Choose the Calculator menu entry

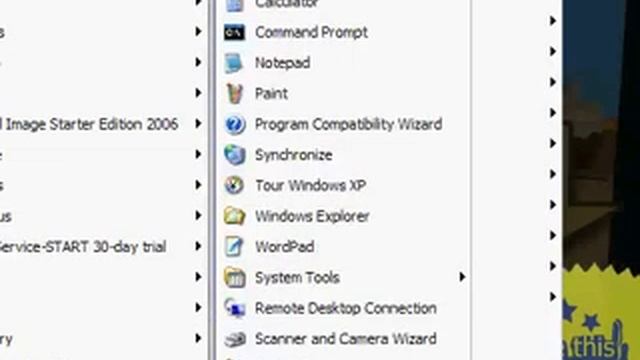(x=343, y=5)
